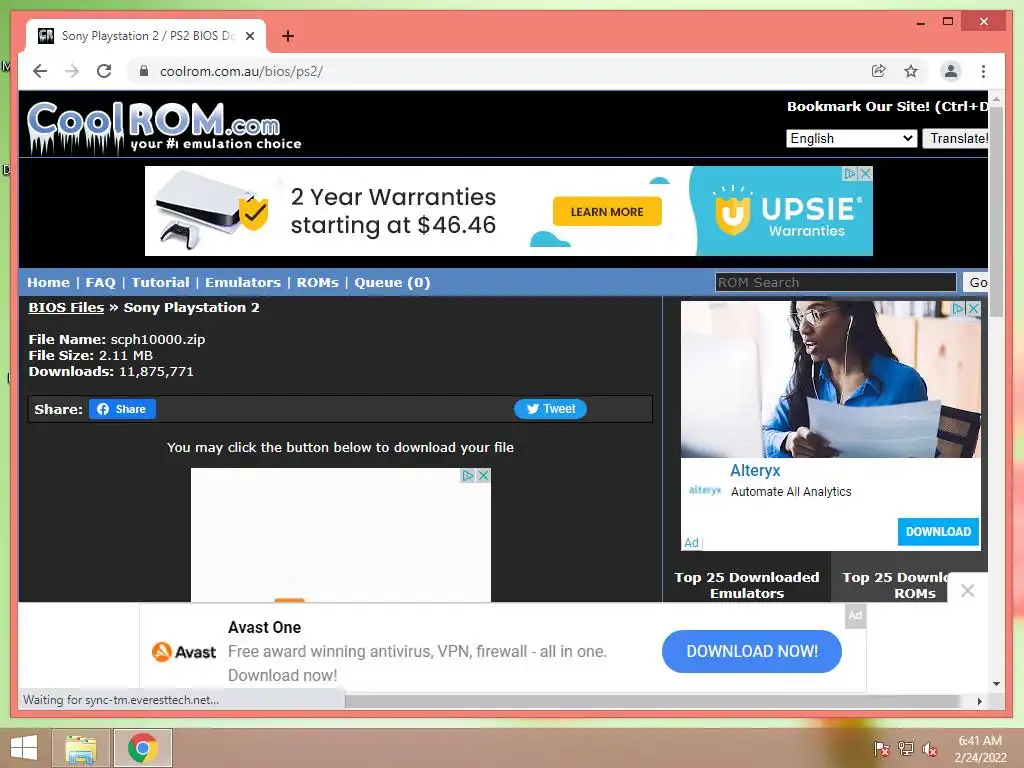
Task: Click the File Size 2.11 MB text
Action: (x=91, y=355)
